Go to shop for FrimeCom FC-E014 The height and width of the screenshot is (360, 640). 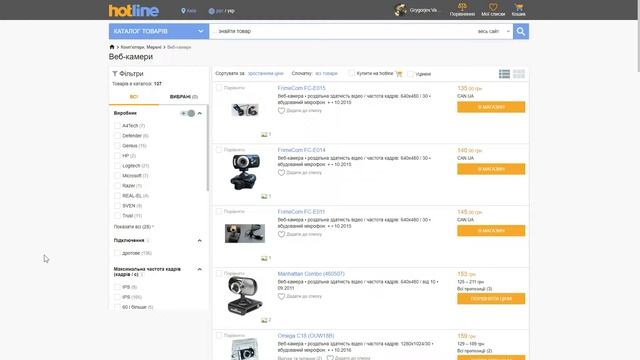(x=491, y=169)
